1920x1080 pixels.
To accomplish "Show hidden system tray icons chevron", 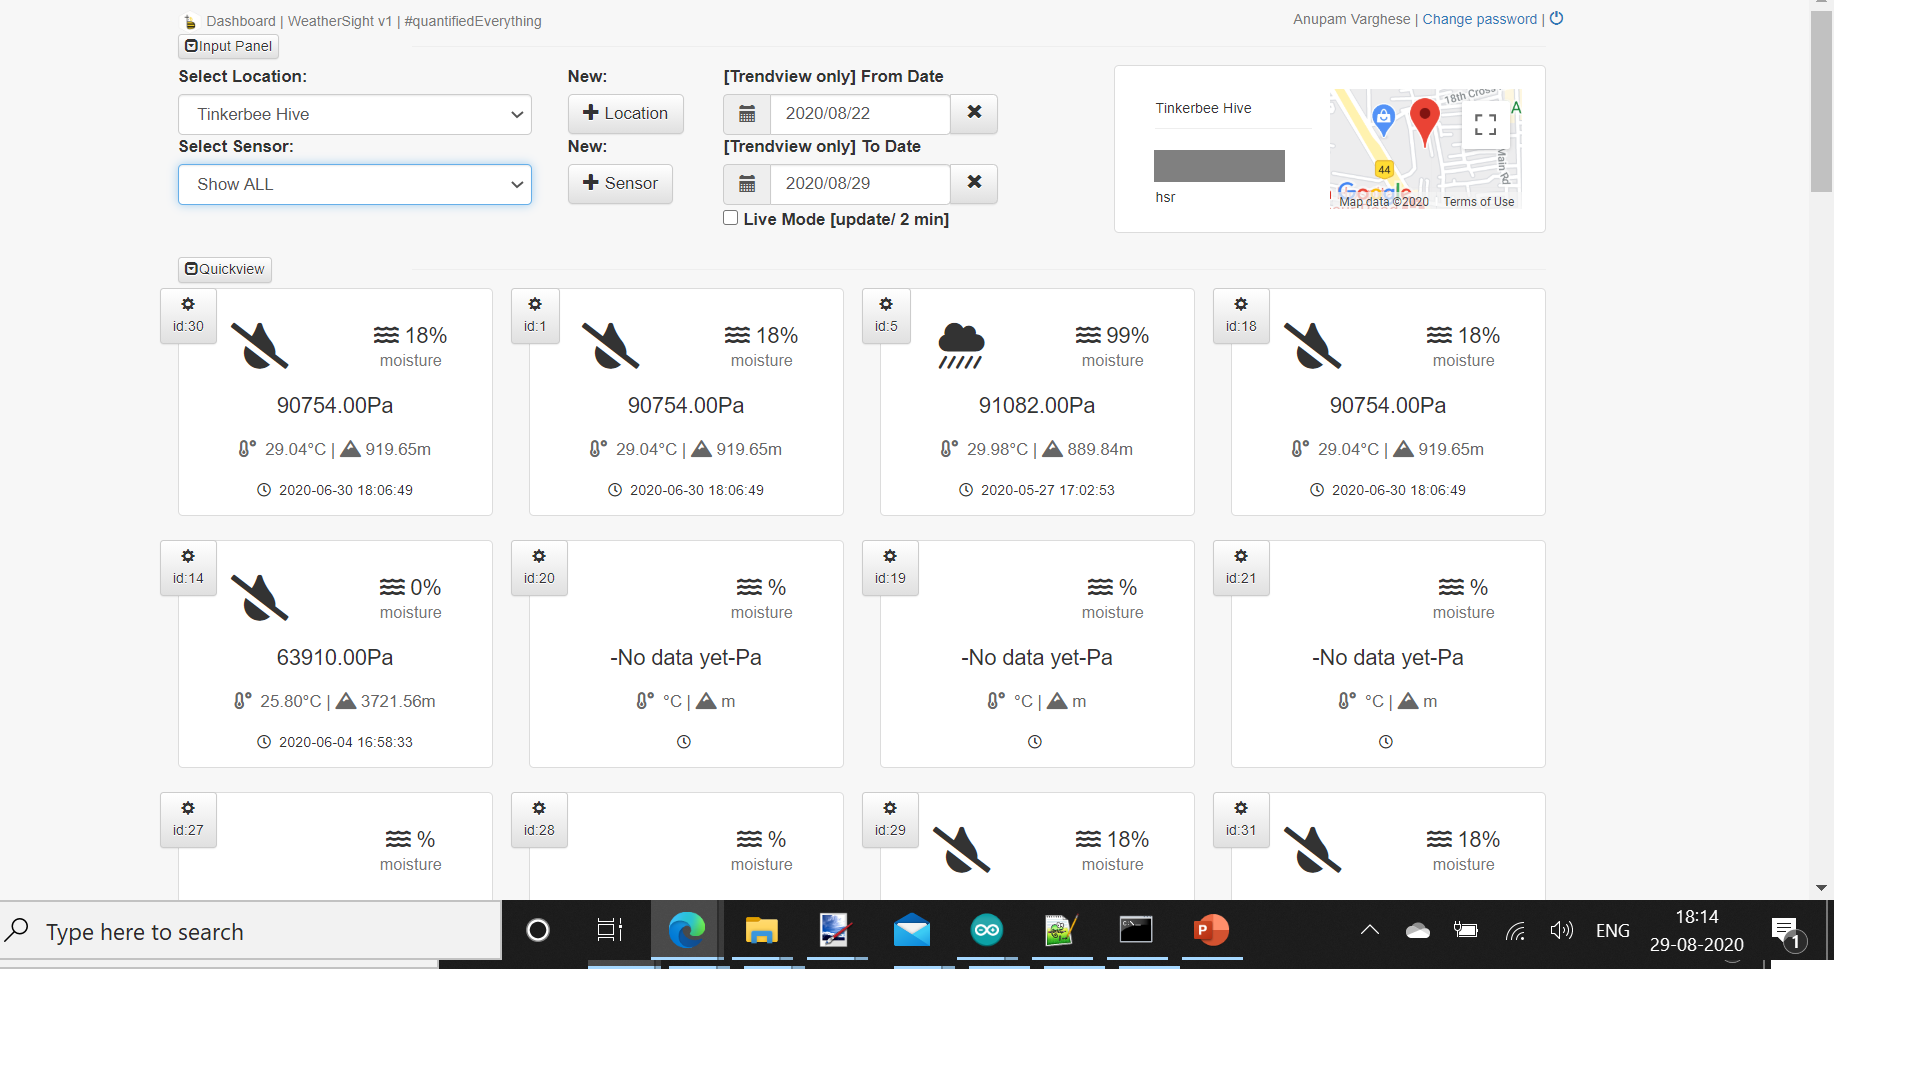I will coord(1369,931).
